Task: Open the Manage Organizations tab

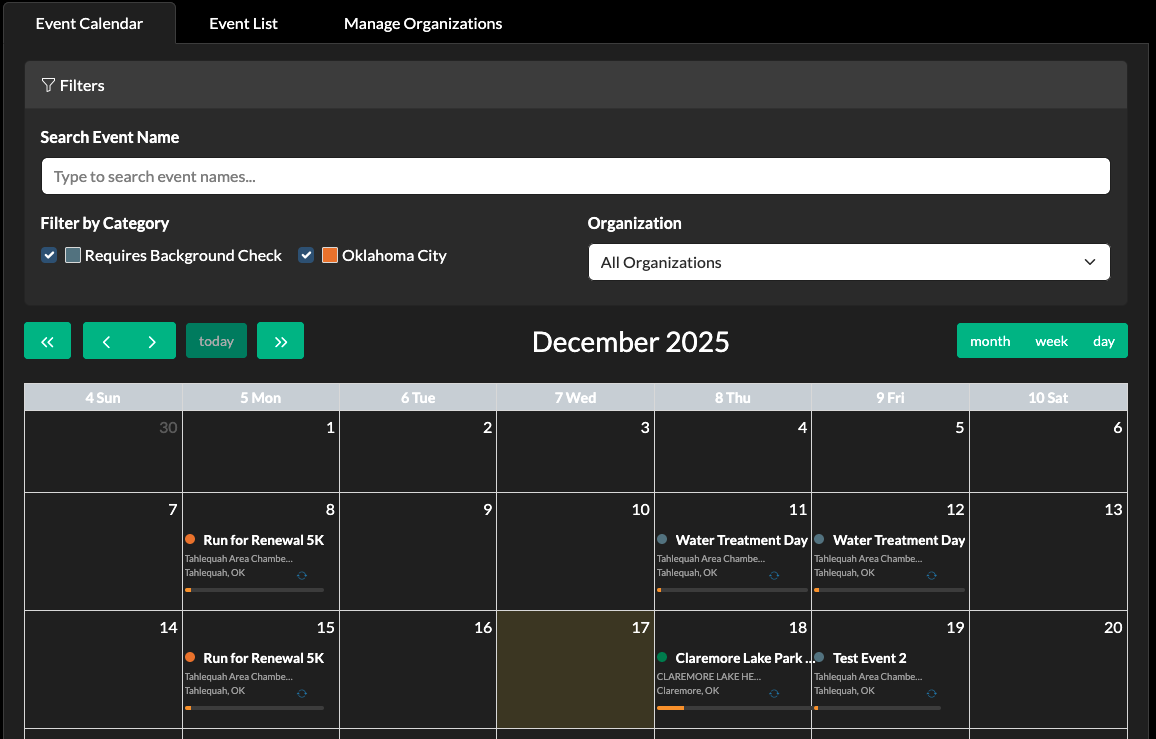Action: [x=423, y=23]
